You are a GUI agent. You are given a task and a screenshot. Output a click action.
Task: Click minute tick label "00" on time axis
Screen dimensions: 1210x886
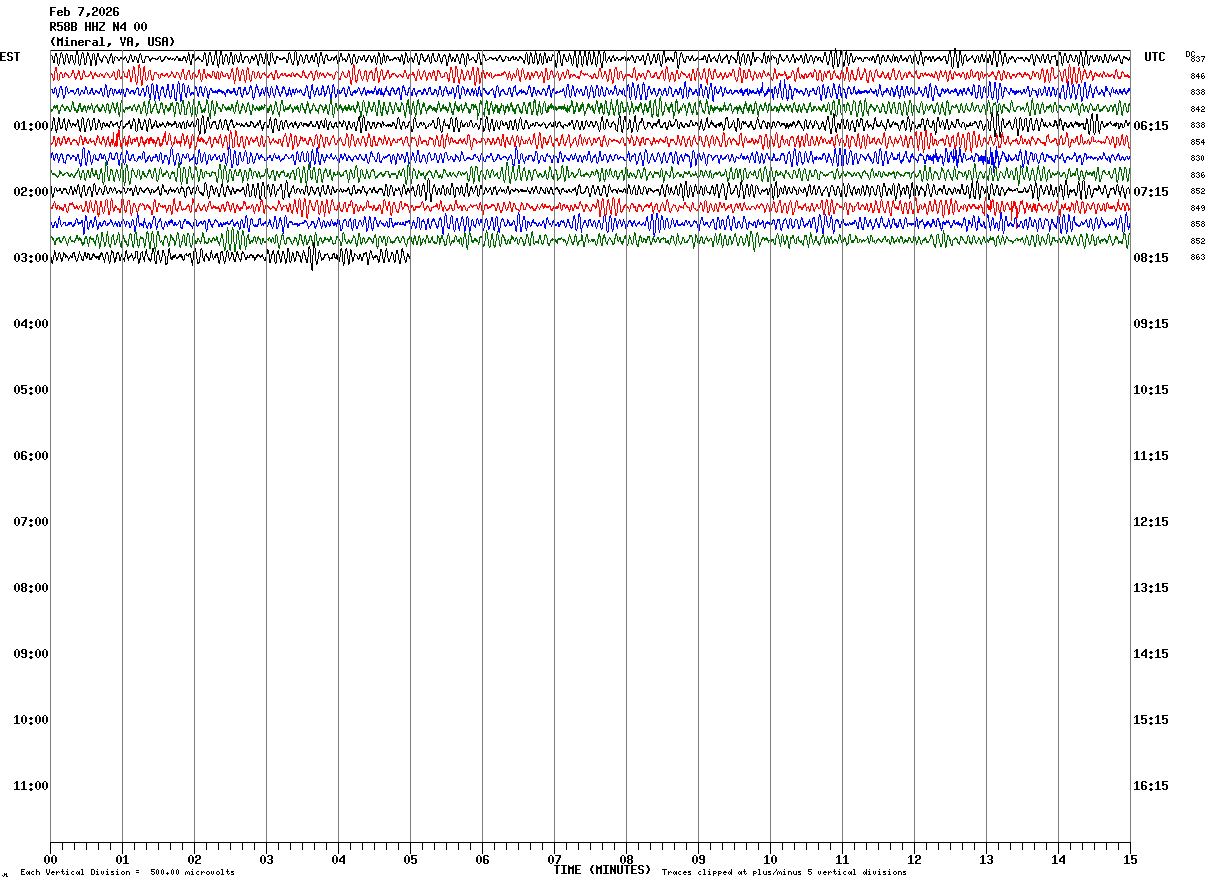point(50,860)
